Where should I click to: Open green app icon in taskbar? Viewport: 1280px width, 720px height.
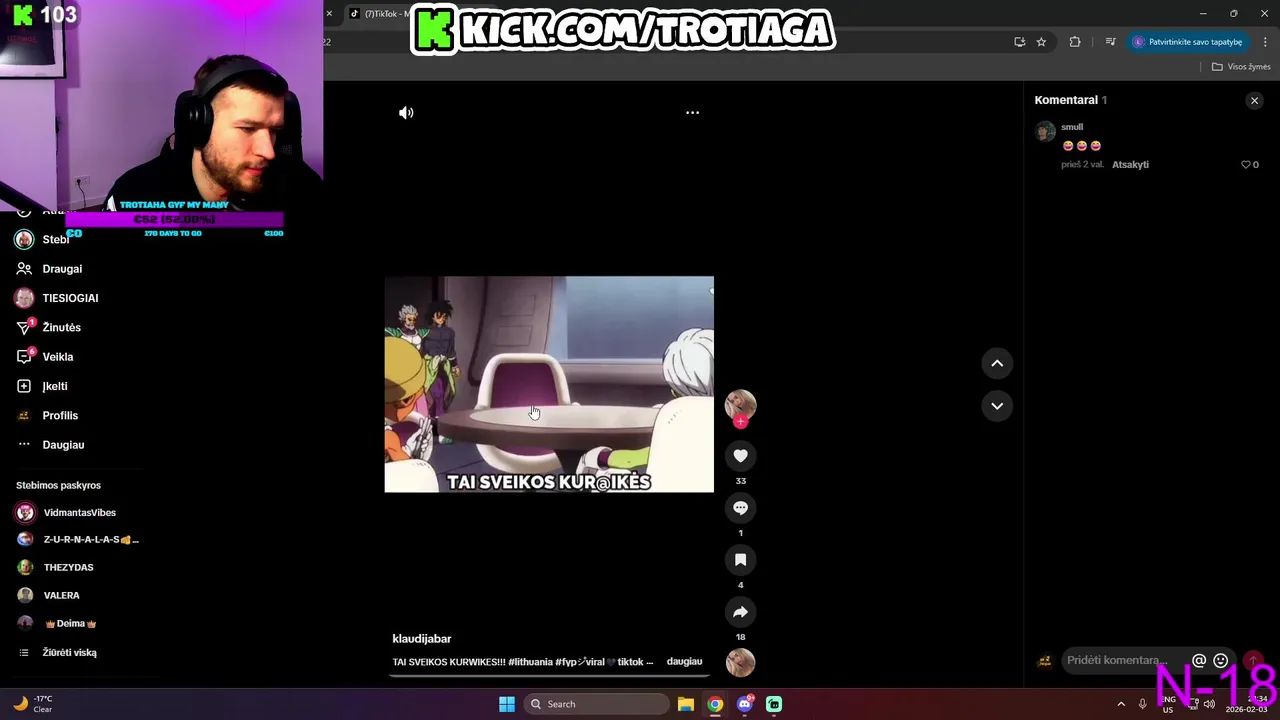pos(774,704)
